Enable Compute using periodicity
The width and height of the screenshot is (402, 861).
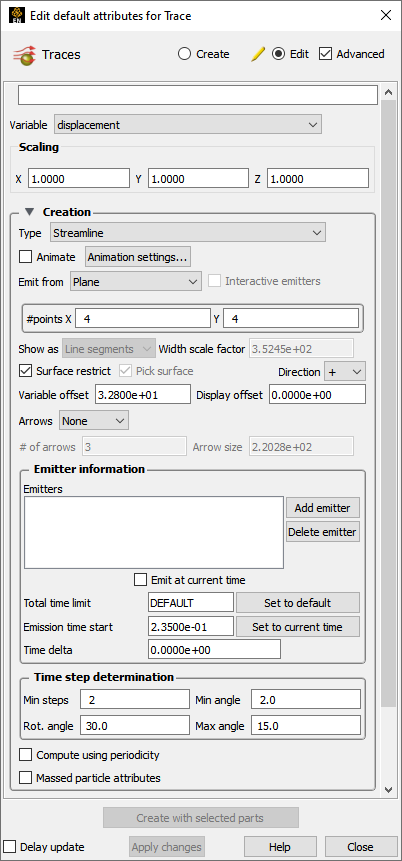coord(25,755)
